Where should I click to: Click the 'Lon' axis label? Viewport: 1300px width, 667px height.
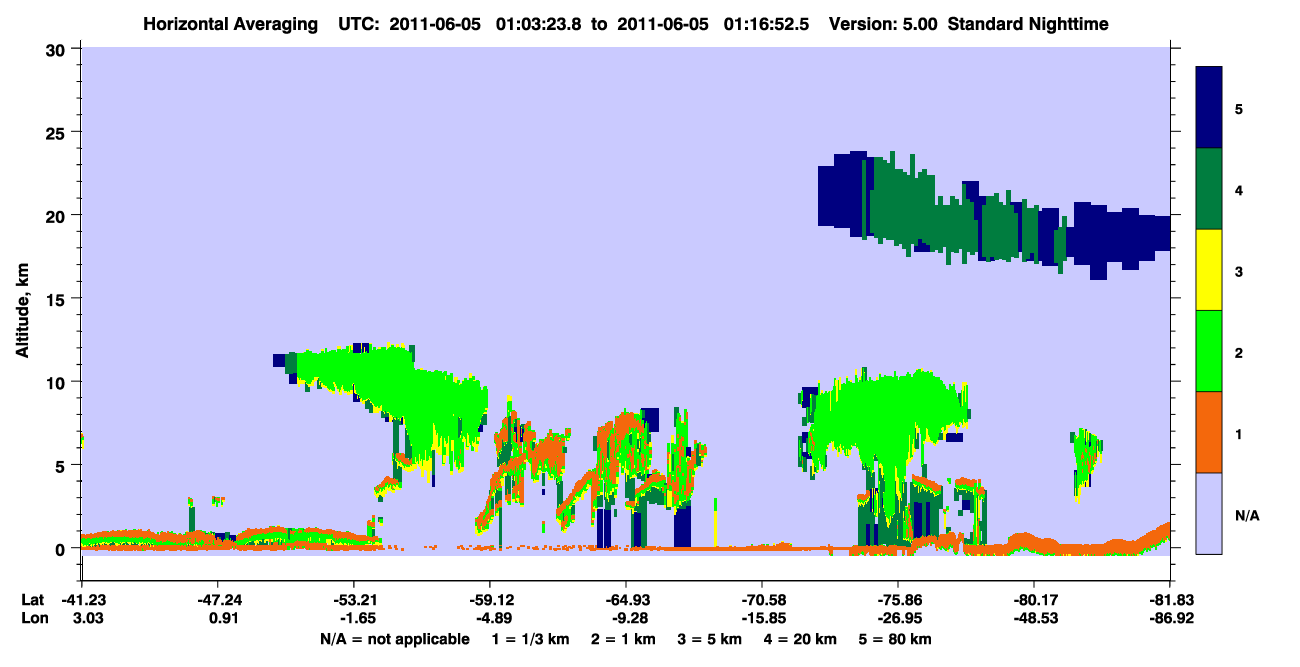click(x=34, y=618)
